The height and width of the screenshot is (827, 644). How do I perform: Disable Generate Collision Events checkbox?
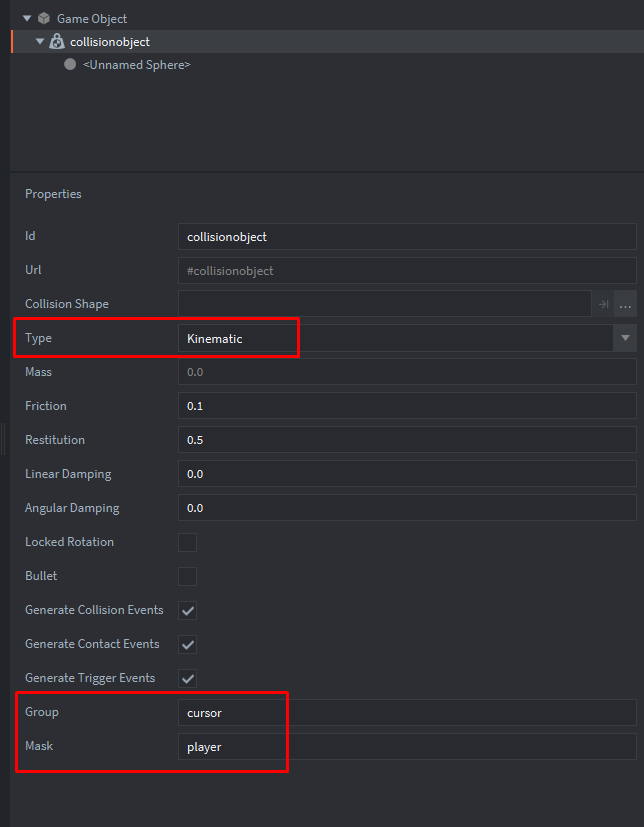pyautogui.click(x=187, y=610)
